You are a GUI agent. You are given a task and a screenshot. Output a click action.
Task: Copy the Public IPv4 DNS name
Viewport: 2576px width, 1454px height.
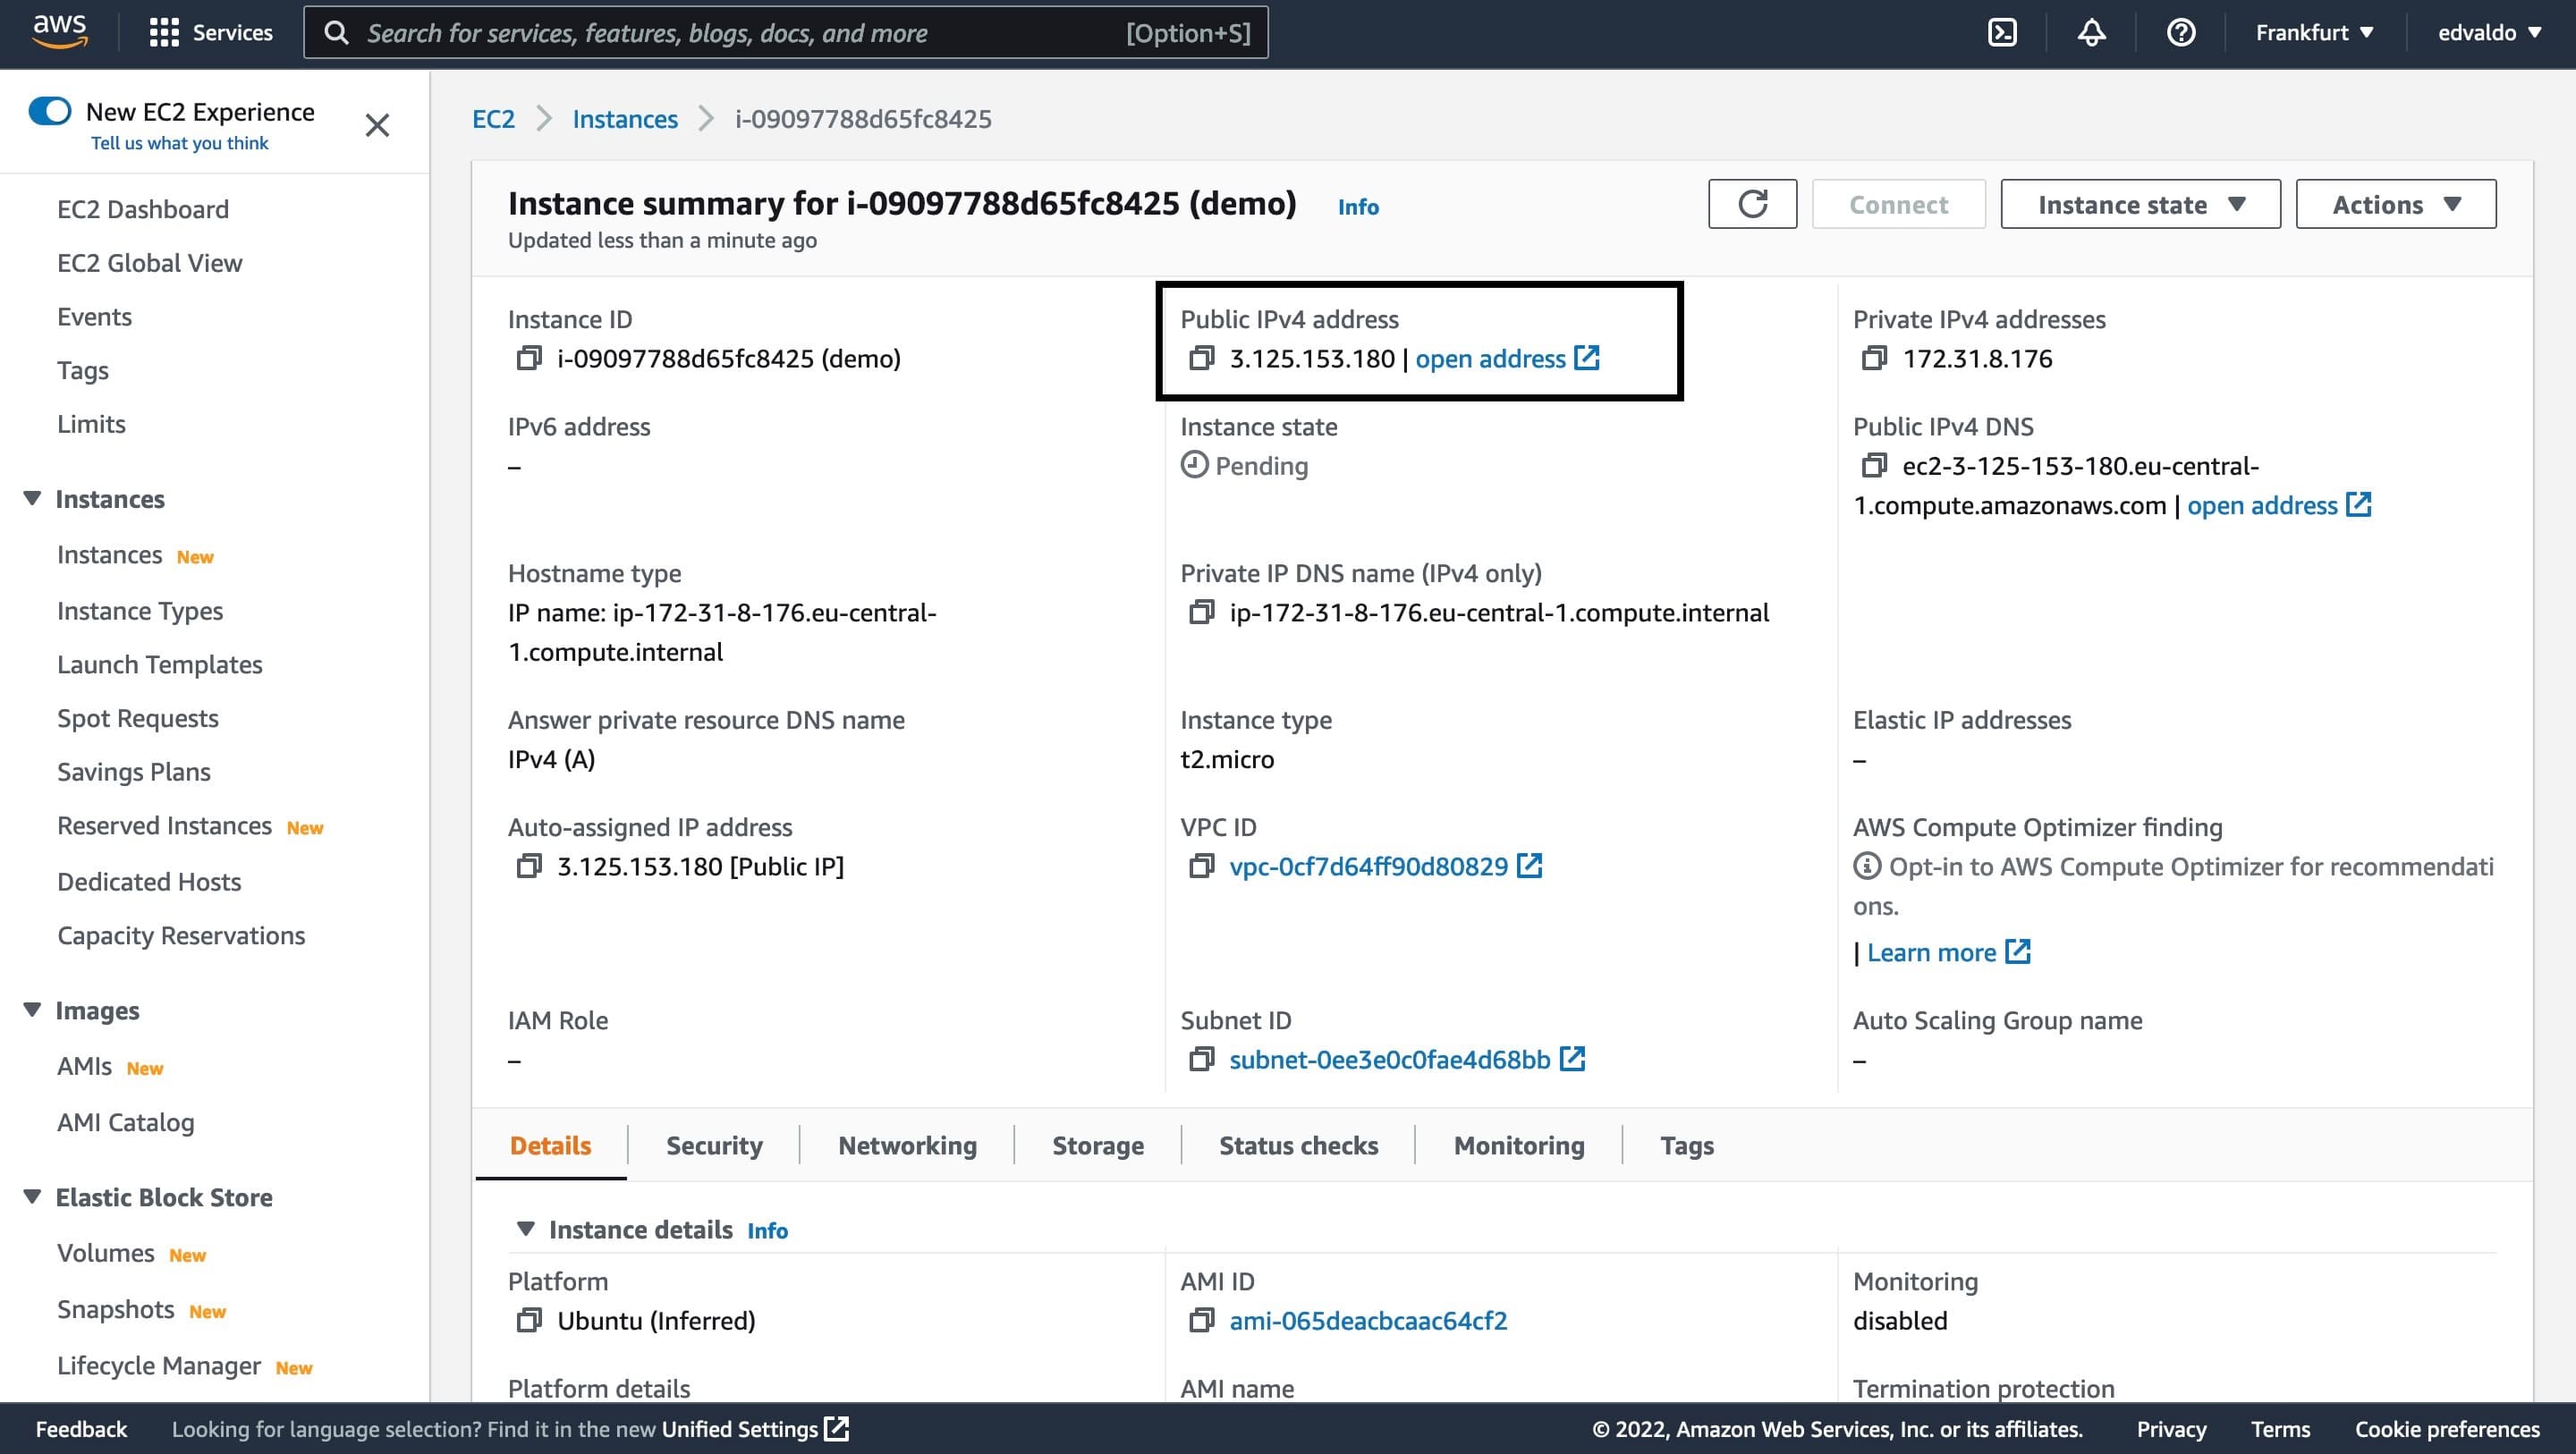(x=1874, y=465)
